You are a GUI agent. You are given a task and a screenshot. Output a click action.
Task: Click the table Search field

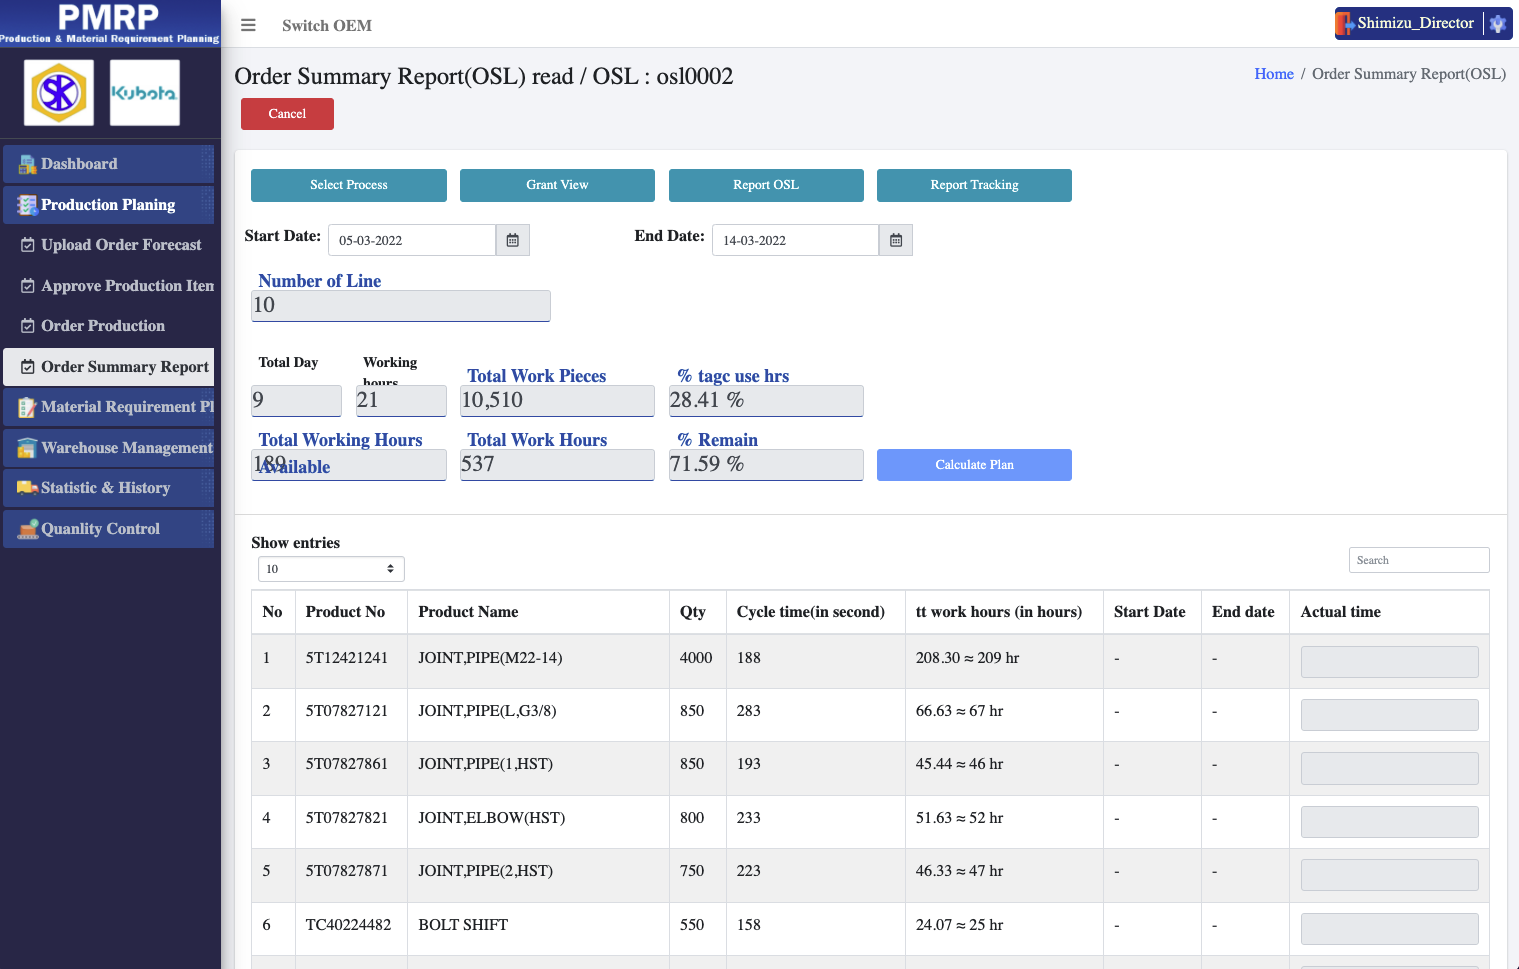(x=1418, y=560)
